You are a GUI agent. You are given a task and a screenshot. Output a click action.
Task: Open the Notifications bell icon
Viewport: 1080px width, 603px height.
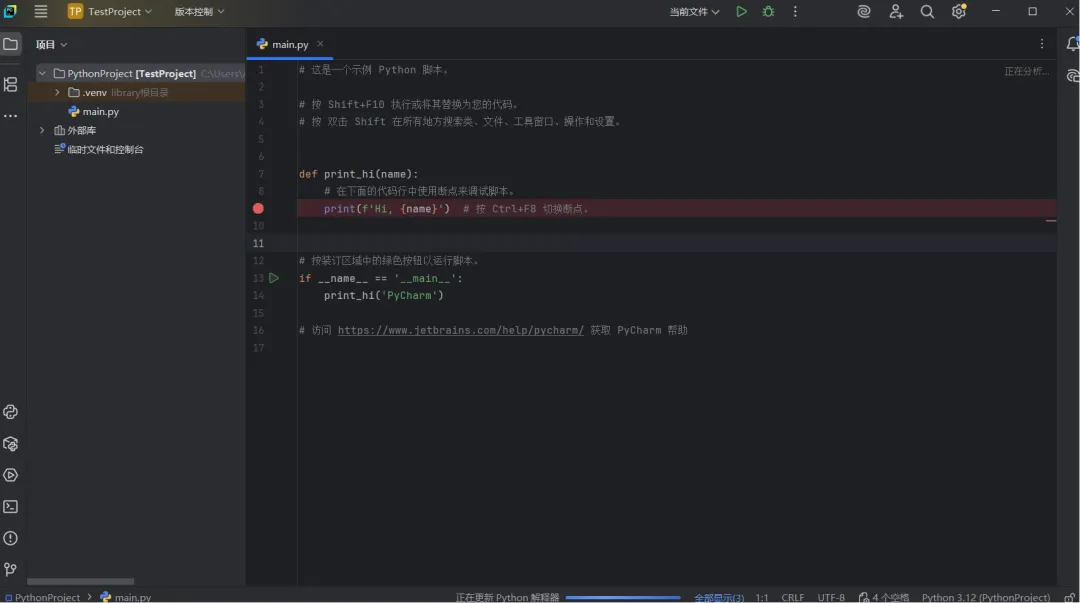pyautogui.click(x=1072, y=44)
